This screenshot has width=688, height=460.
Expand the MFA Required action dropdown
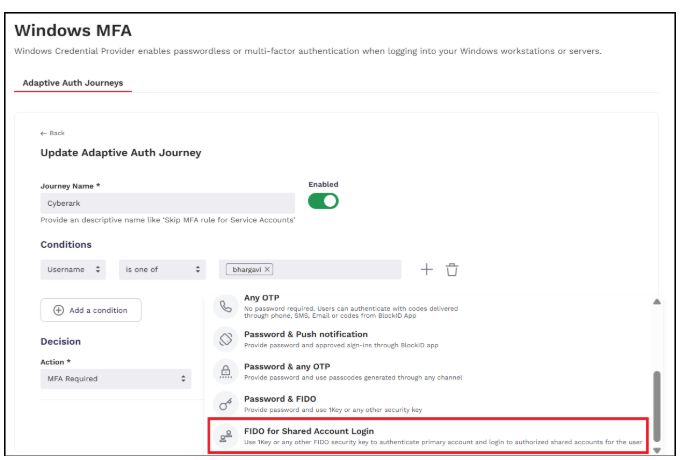pos(117,379)
